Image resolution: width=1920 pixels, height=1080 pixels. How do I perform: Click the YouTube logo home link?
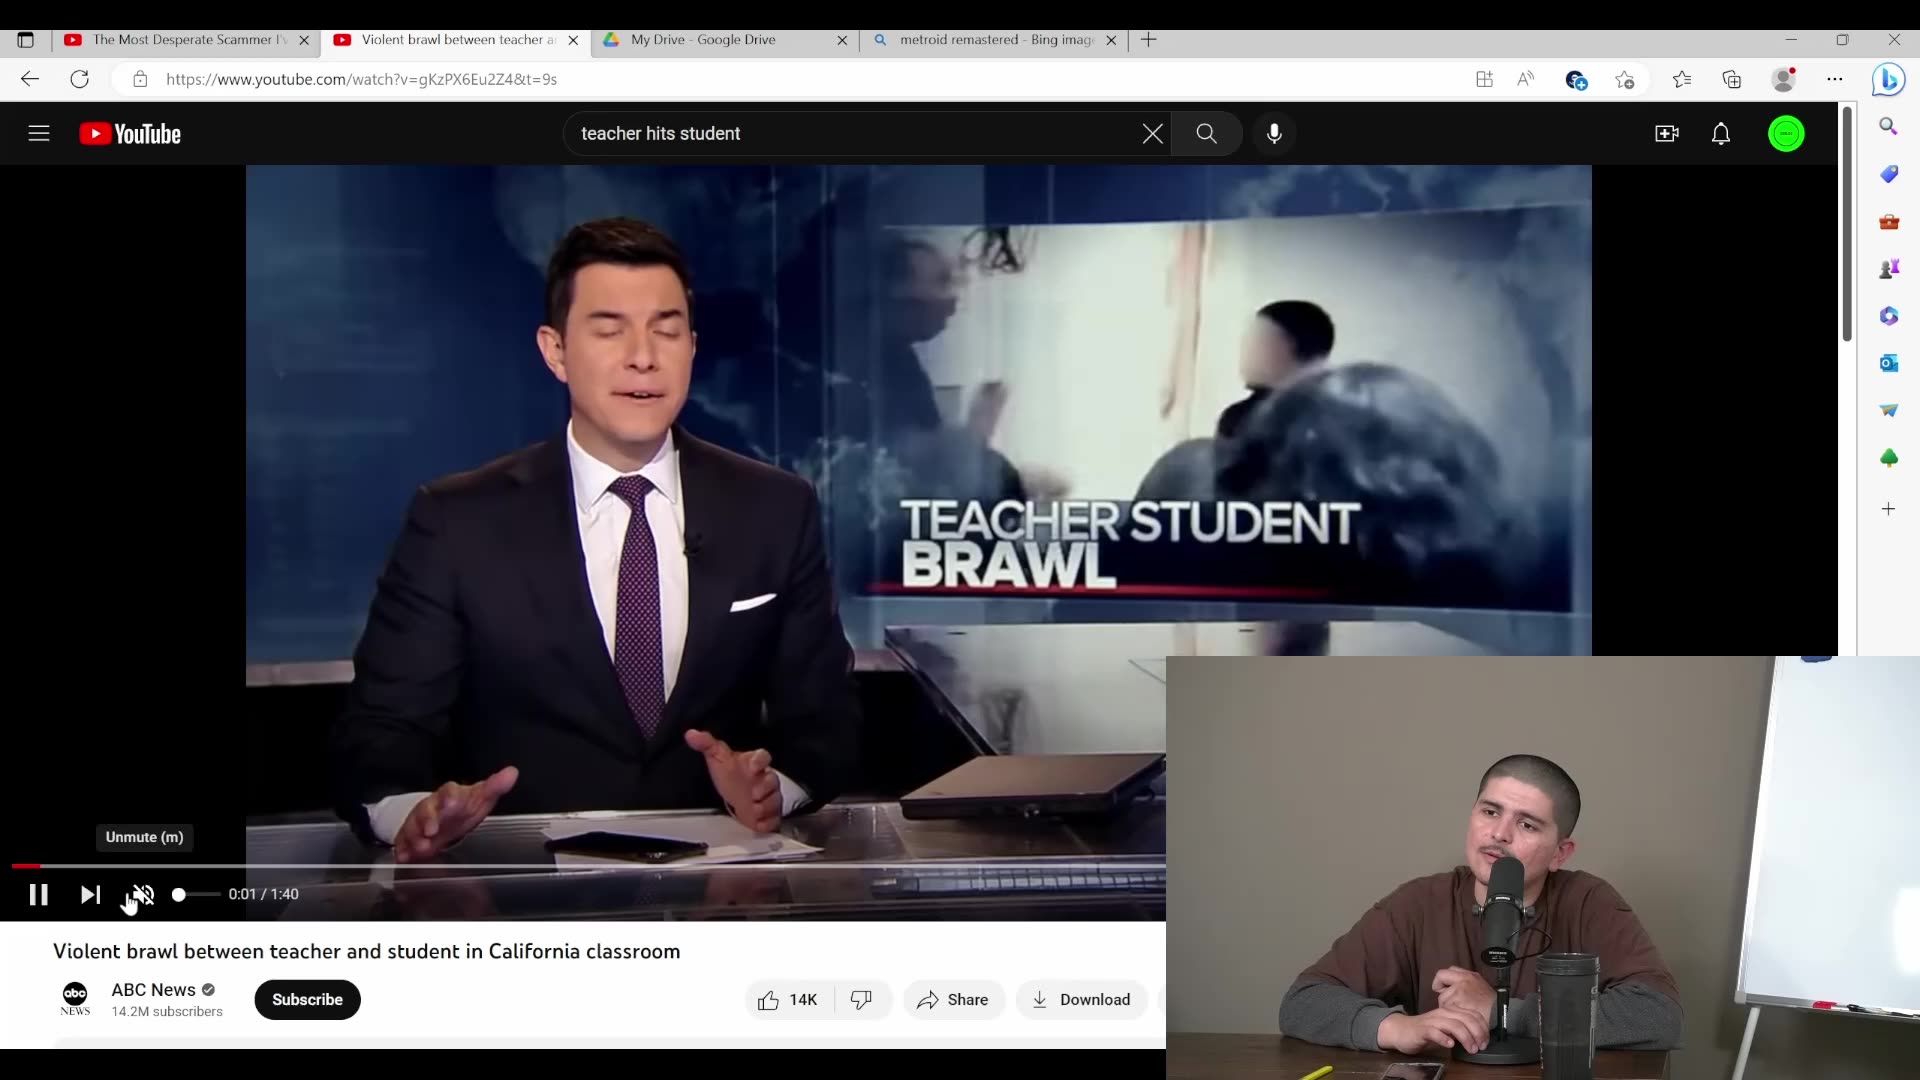130,134
